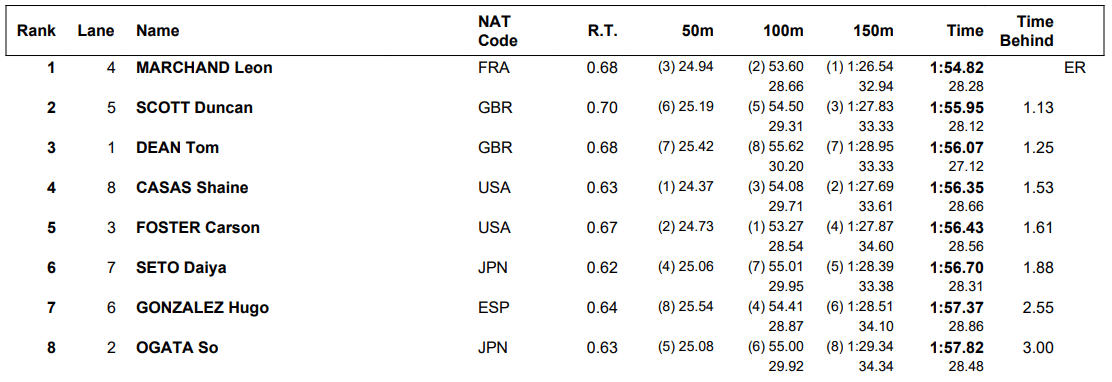Image resolution: width=1112 pixels, height=382 pixels.
Task: Click the 3.00 time behind value
Action: pos(1038,348)
